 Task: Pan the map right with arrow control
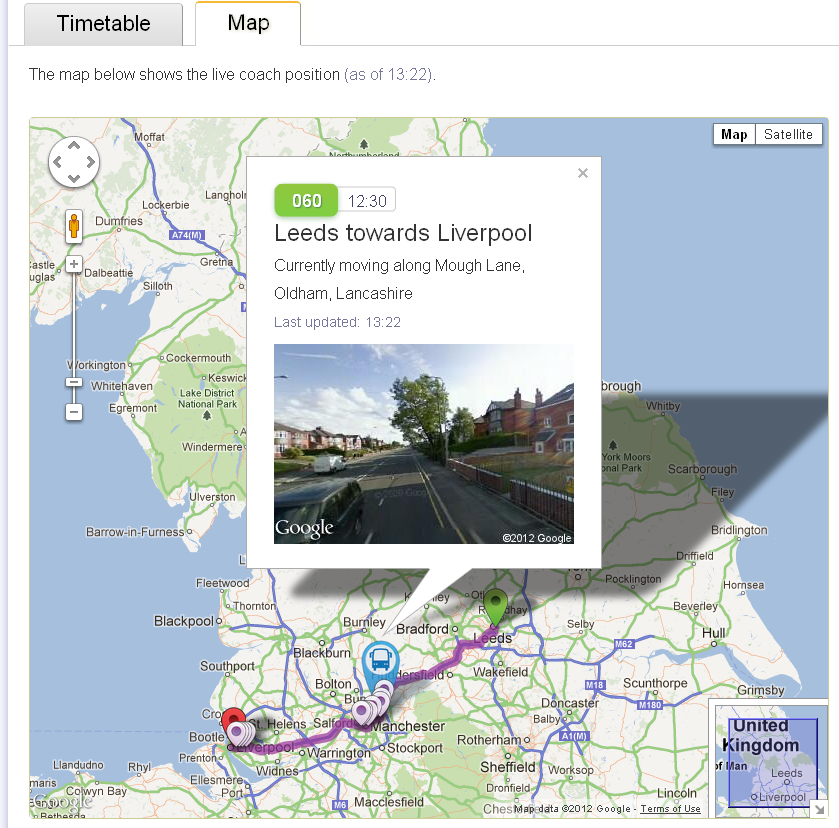pos(90,162)
